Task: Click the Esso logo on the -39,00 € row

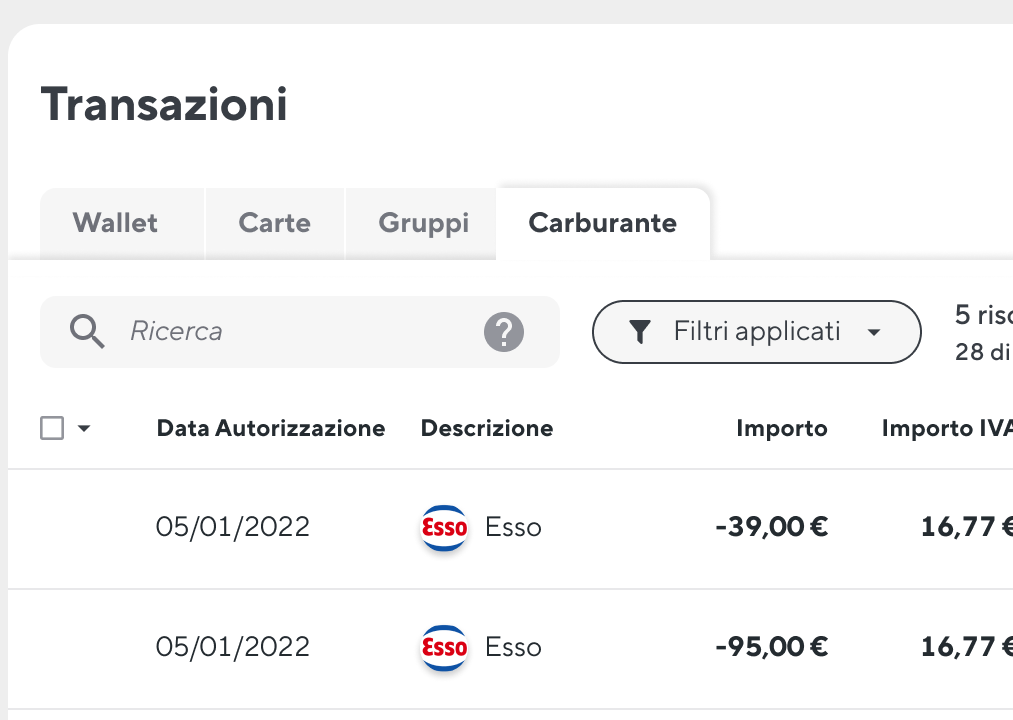Action: pos(444,527)
